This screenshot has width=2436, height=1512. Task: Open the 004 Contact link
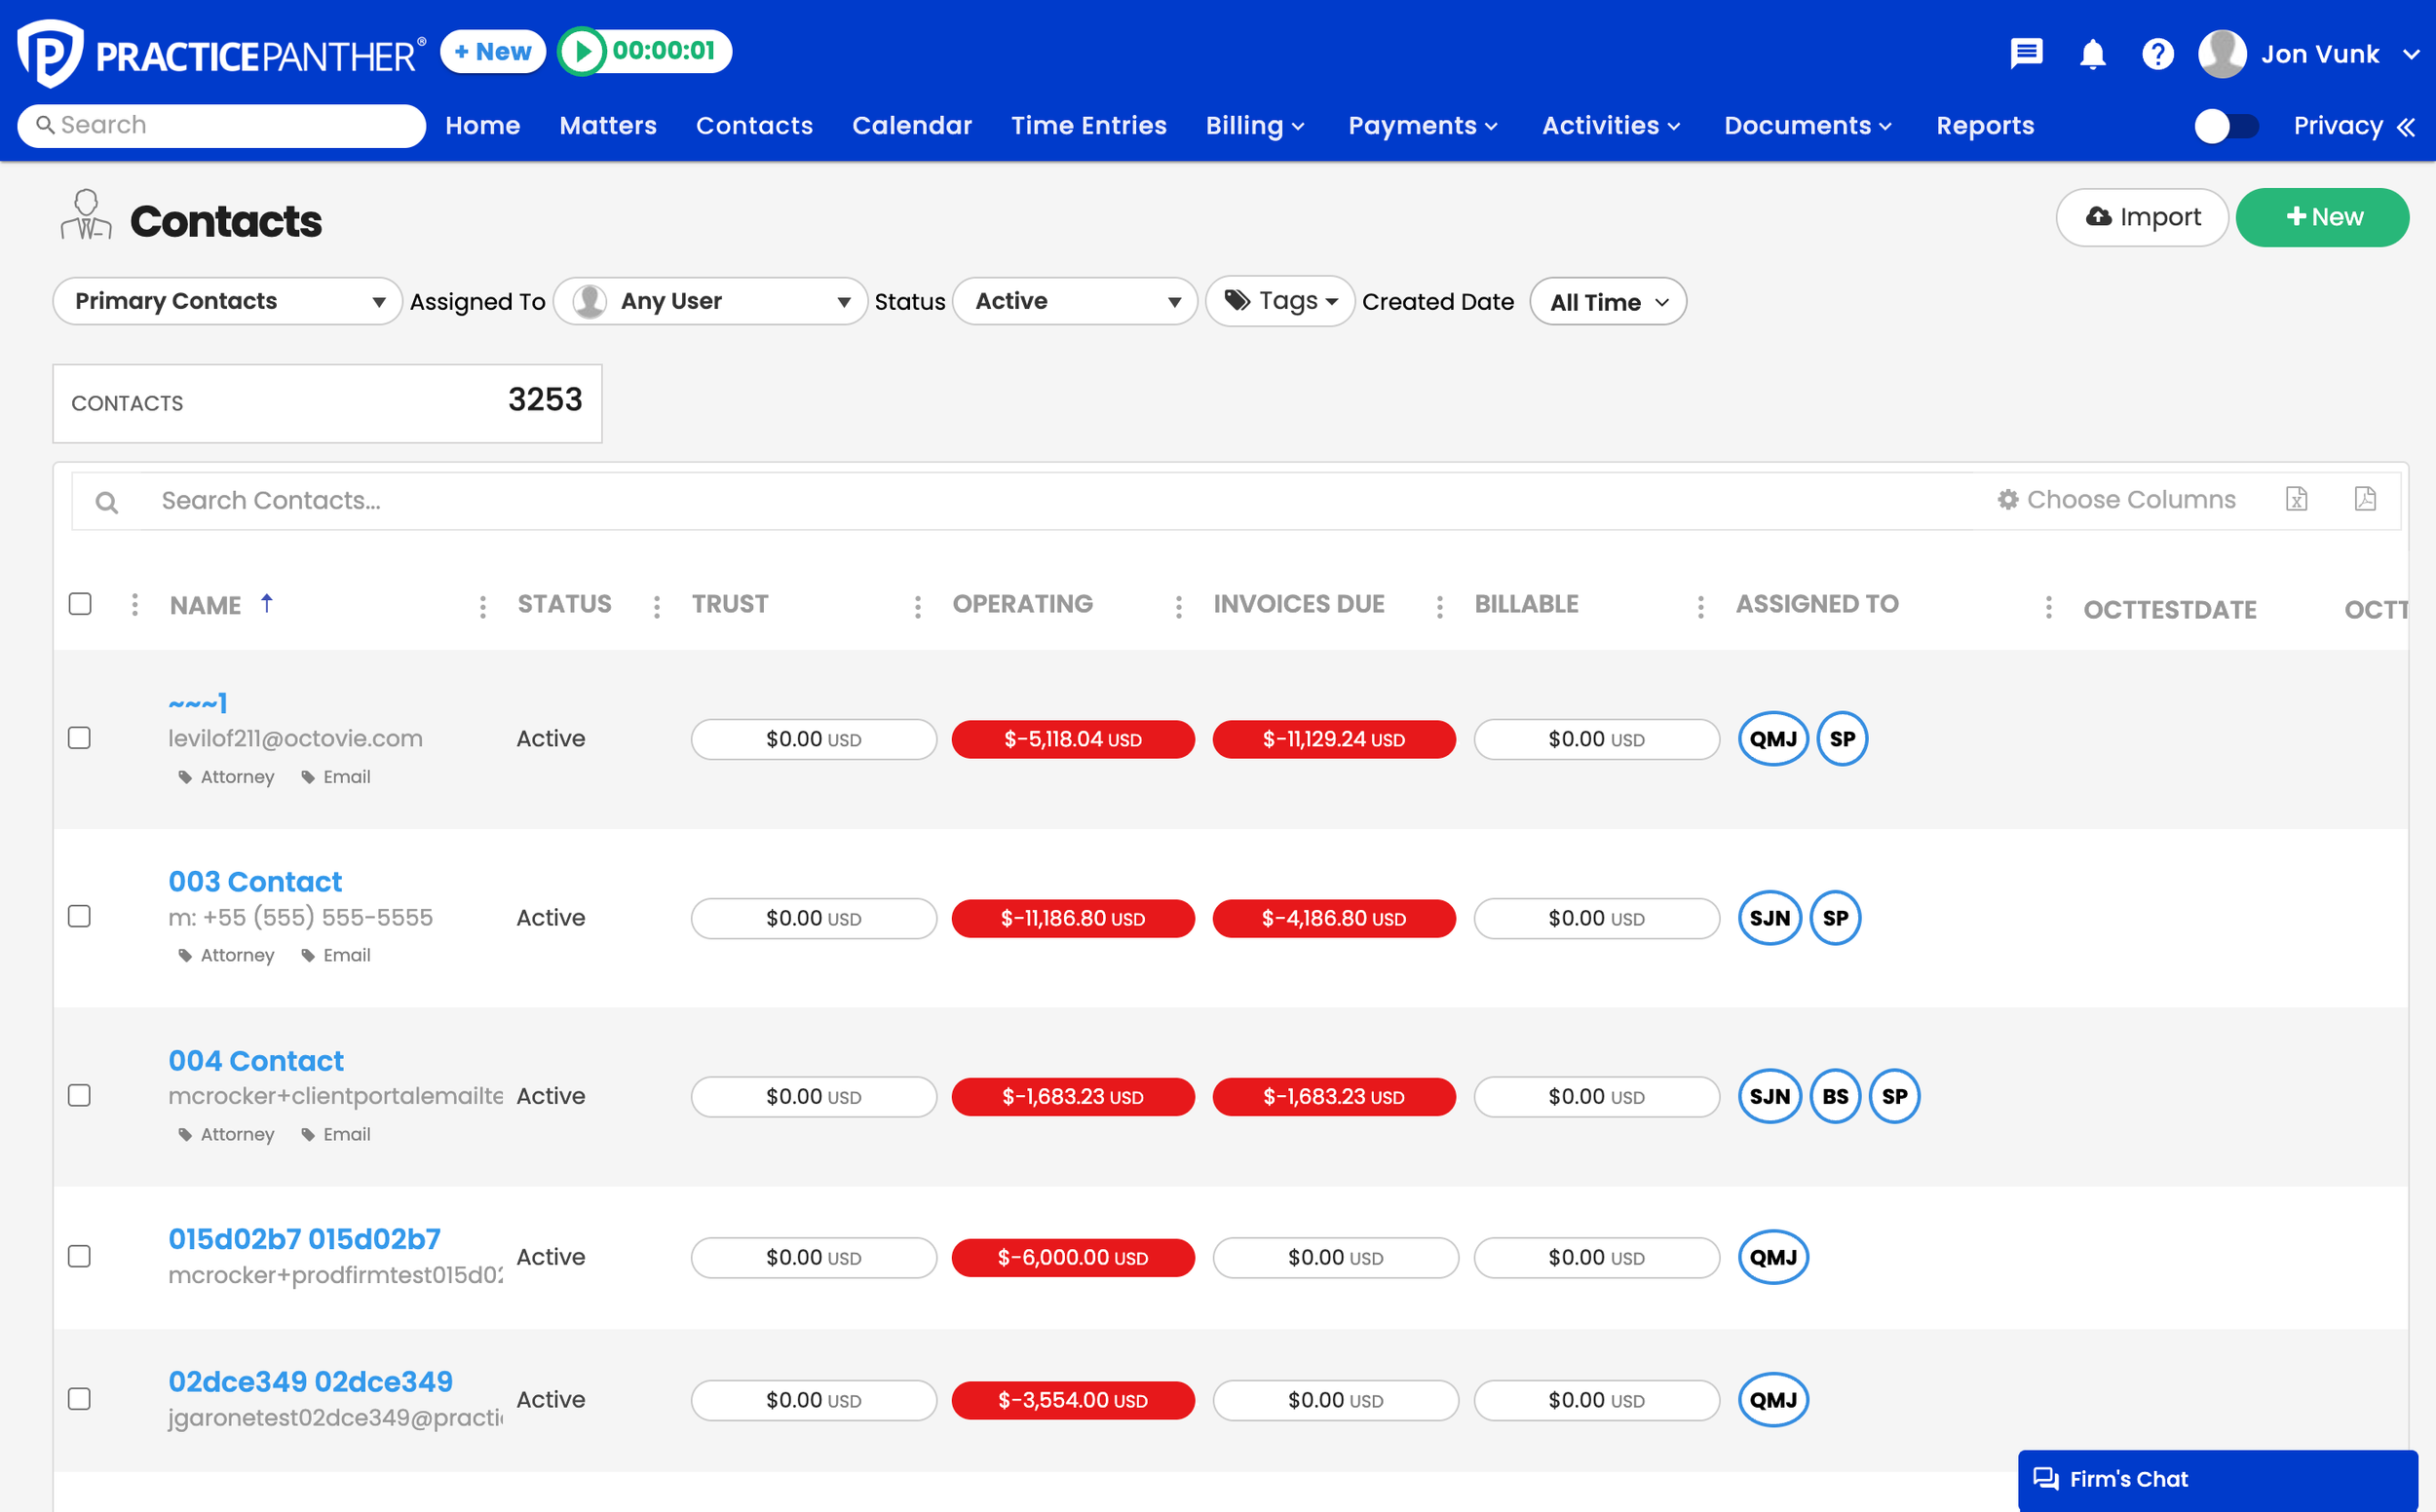tap(256, 1060)
